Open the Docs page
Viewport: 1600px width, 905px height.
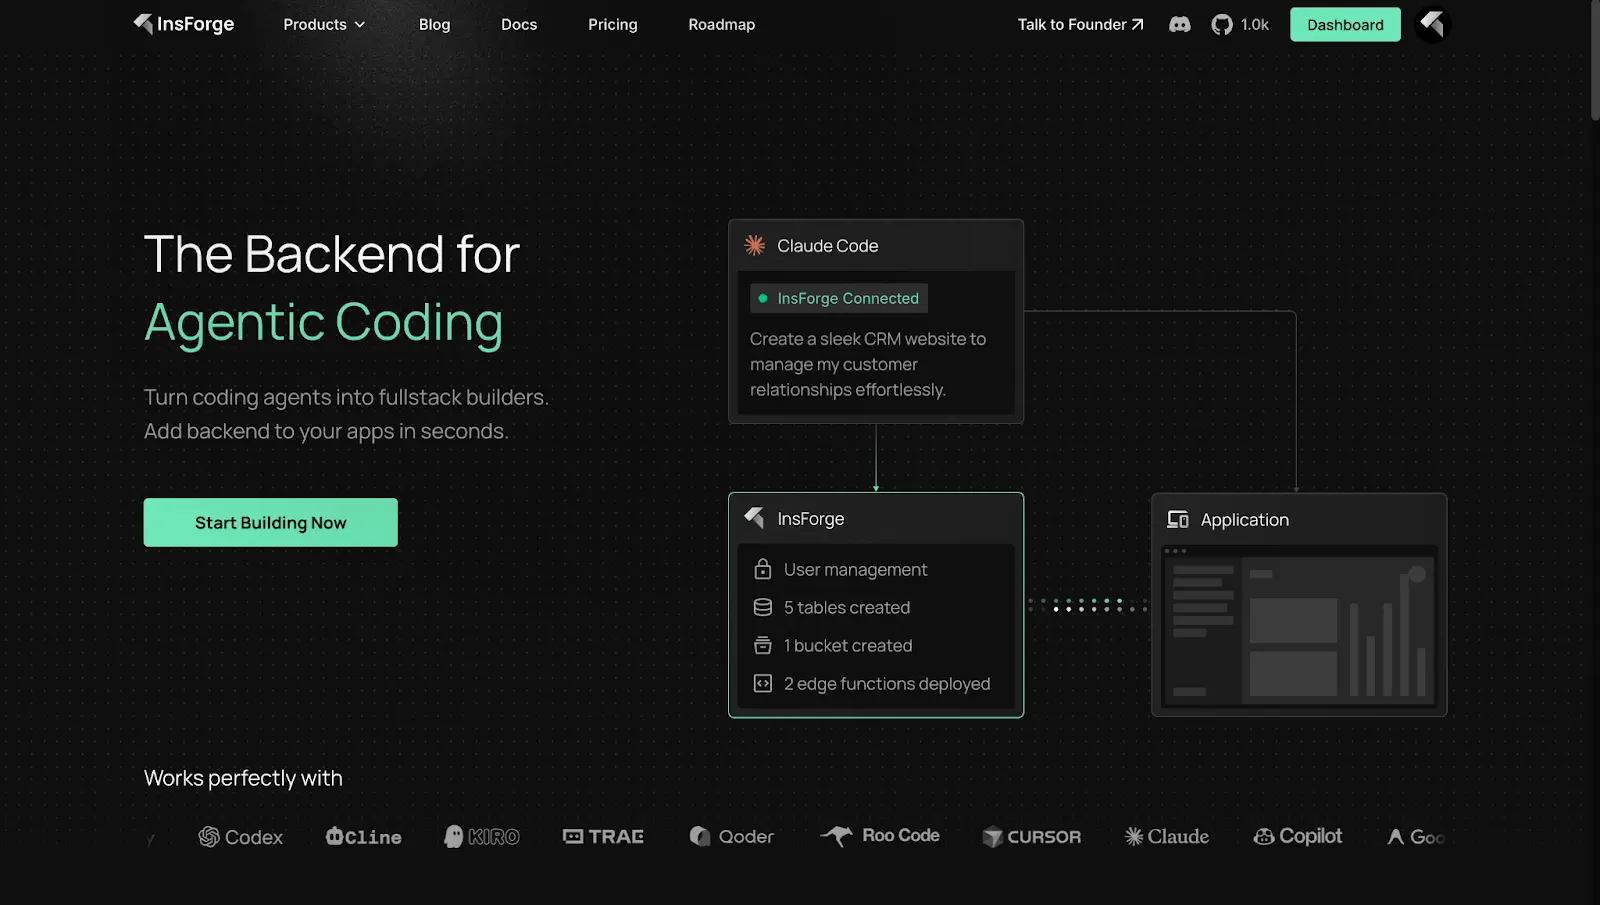pyautogui.click(x=519, y=24)
